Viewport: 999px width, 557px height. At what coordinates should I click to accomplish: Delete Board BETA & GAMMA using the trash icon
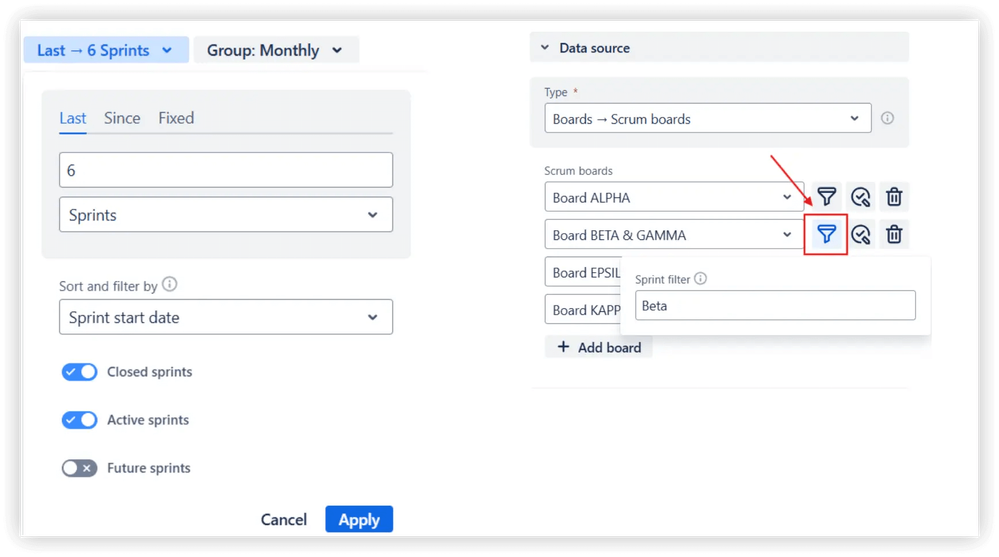pos(894,235)
